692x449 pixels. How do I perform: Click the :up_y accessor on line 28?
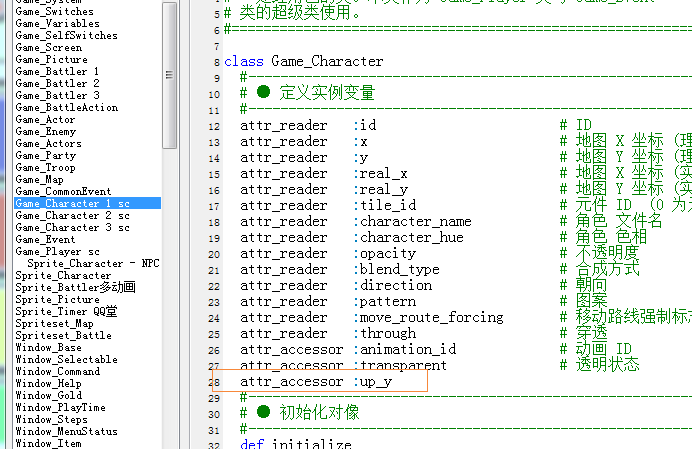coord(372,381)
